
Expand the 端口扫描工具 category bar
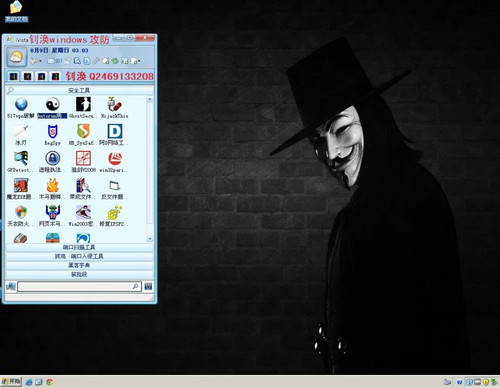79,247
